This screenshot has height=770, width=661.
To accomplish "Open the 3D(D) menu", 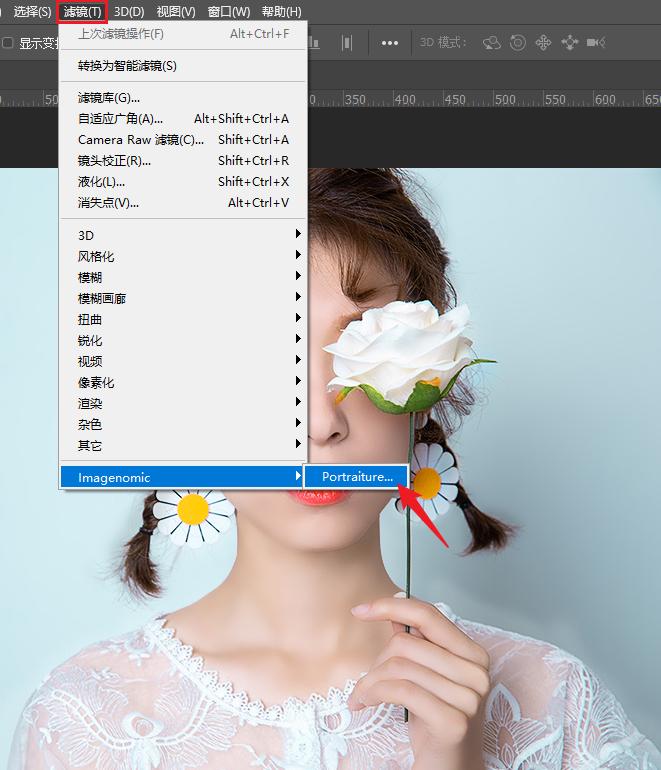I will [x=129, y=11].
